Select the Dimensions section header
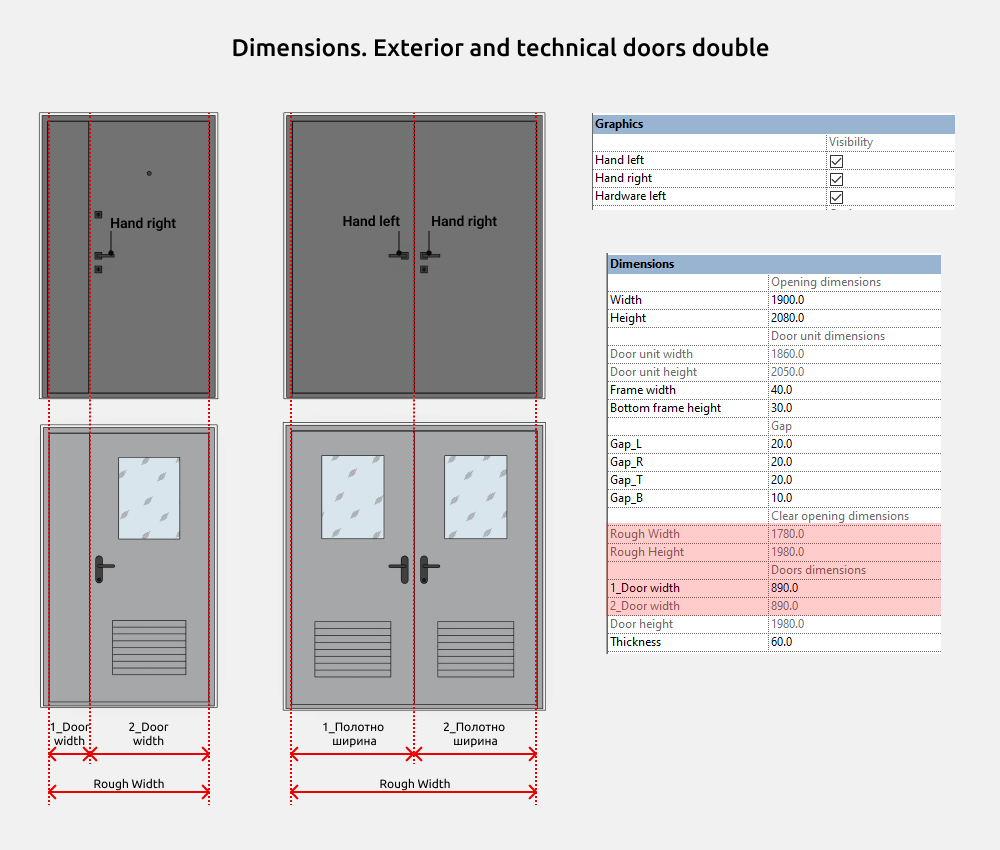Viewport: 1000px width, 850px height. (x=774, y=264)
